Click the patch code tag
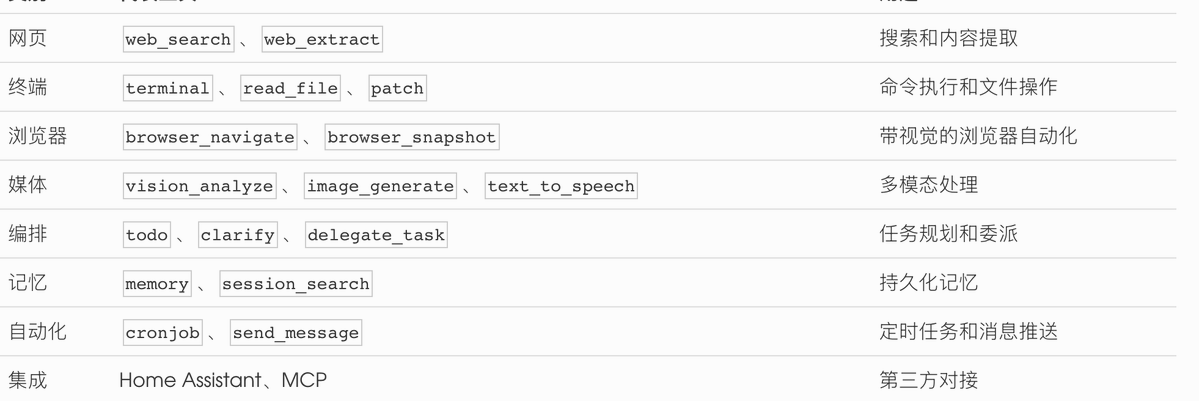Screen dimensions: 1199x401 click(397, 88)
